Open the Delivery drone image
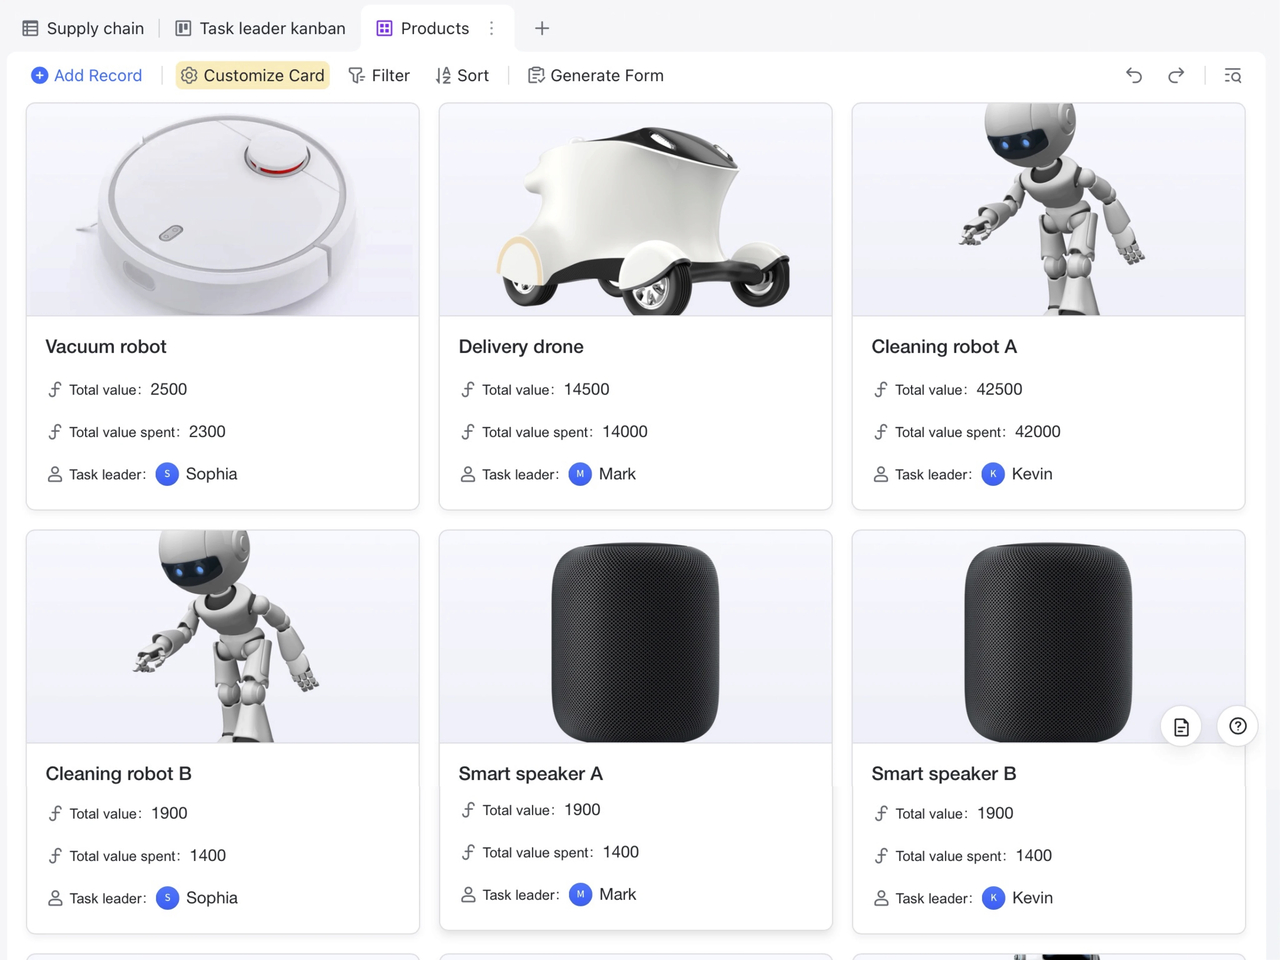The height and width of the screenshot is (960, 1280). point(635,210)
